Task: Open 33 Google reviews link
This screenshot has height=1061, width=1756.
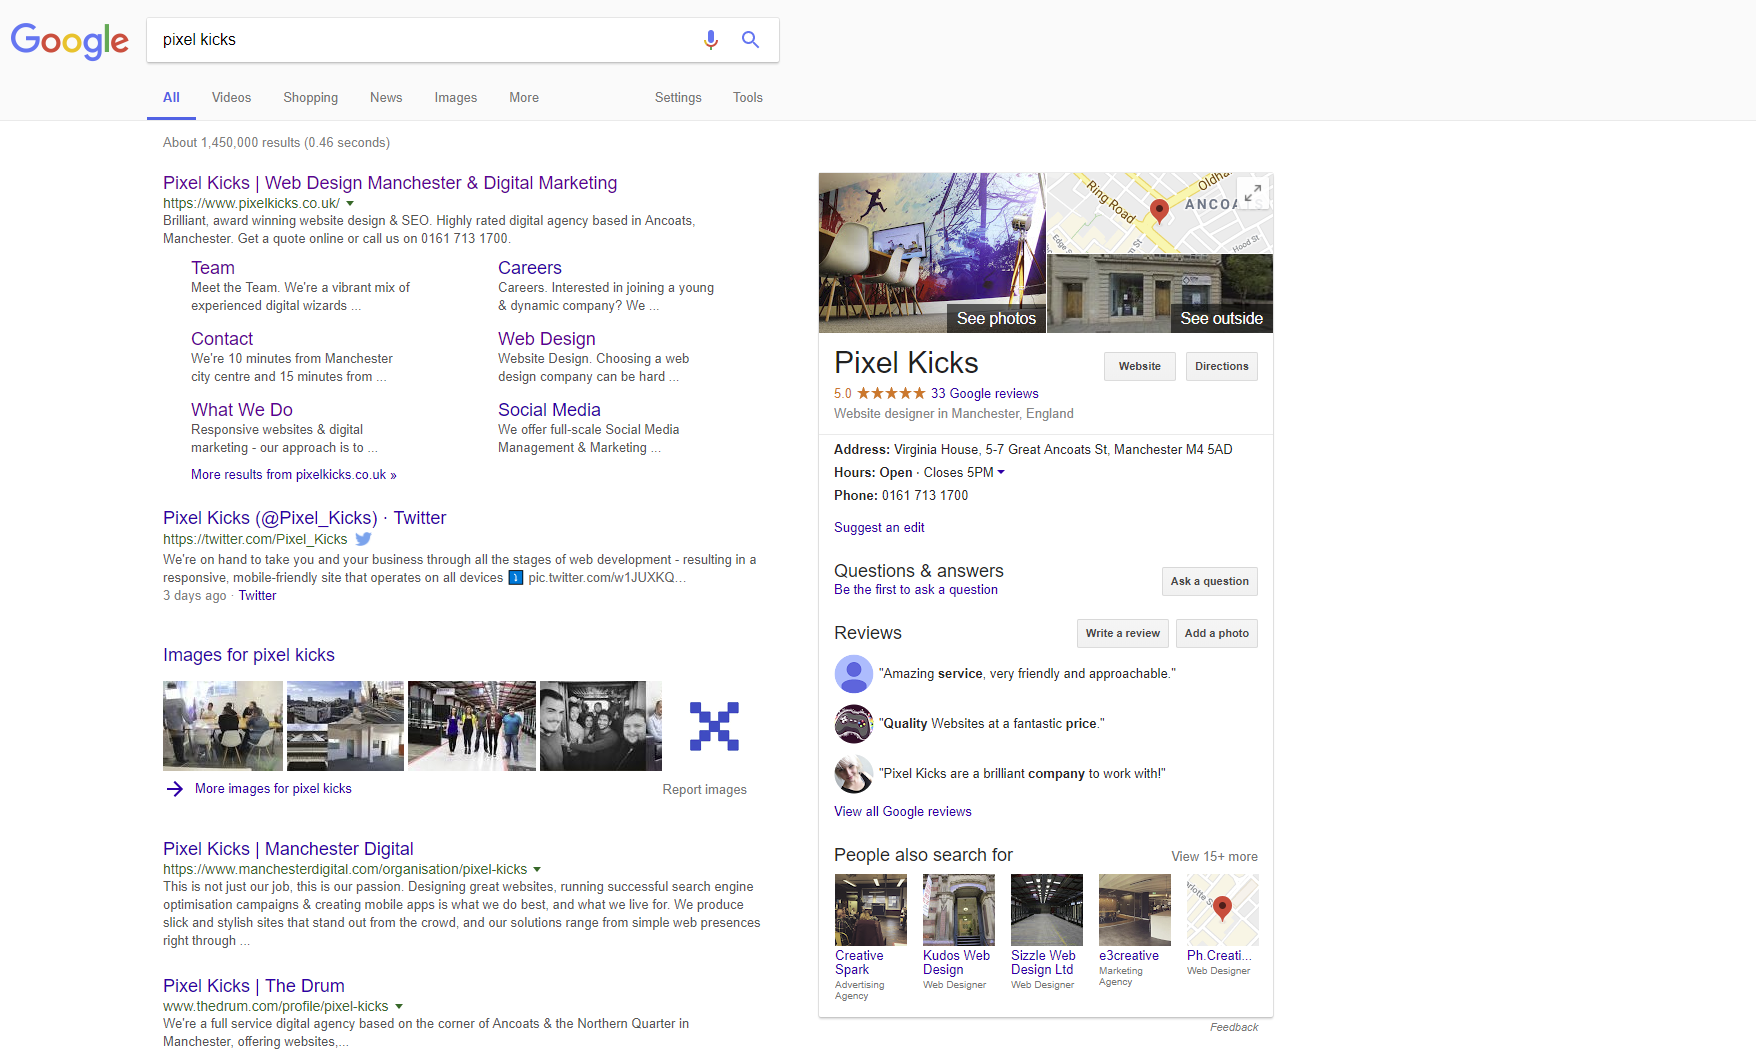Action: (985, 394)
